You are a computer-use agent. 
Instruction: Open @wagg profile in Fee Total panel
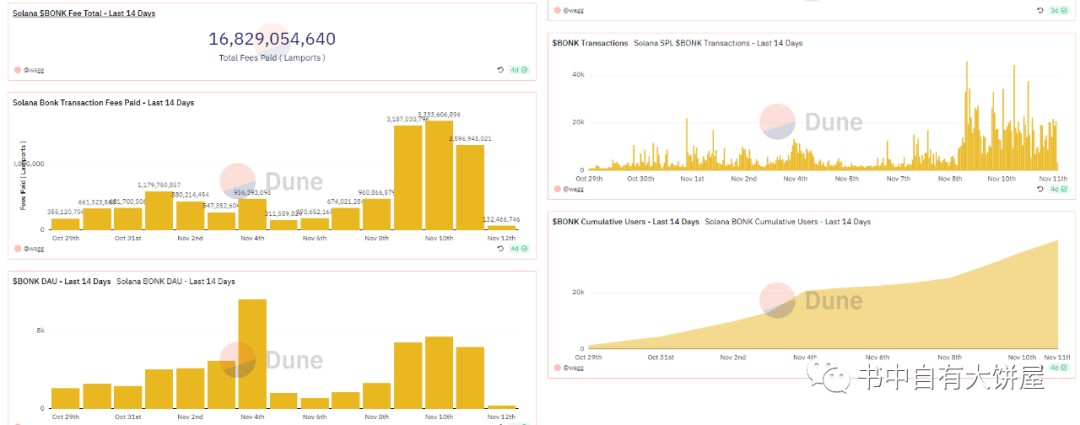[34, 70]
